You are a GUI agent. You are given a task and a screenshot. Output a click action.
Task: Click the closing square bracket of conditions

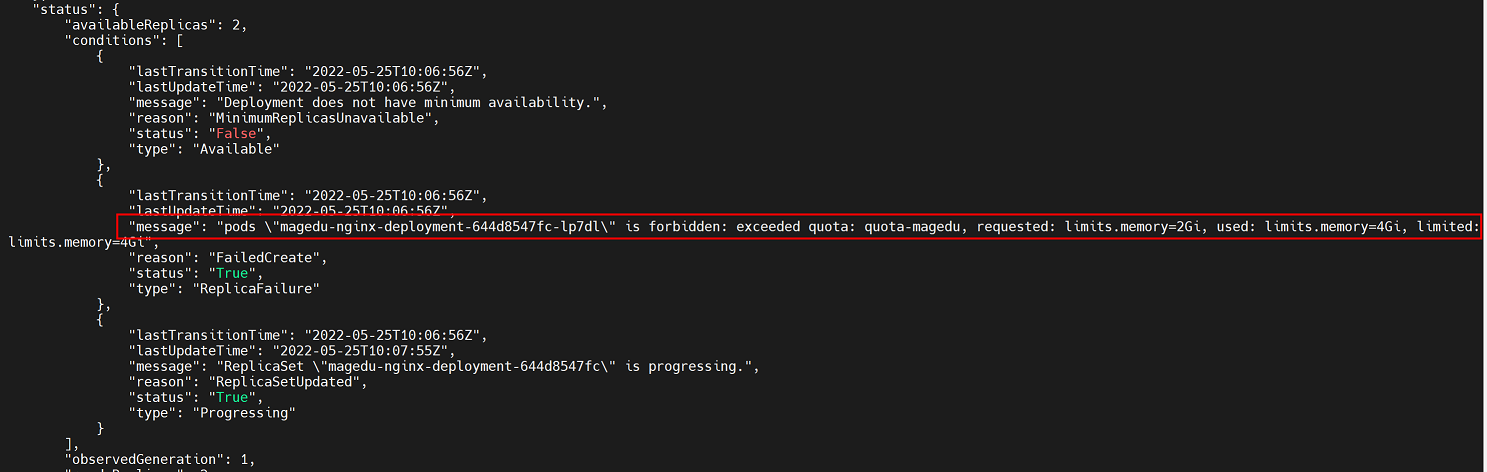69,444
